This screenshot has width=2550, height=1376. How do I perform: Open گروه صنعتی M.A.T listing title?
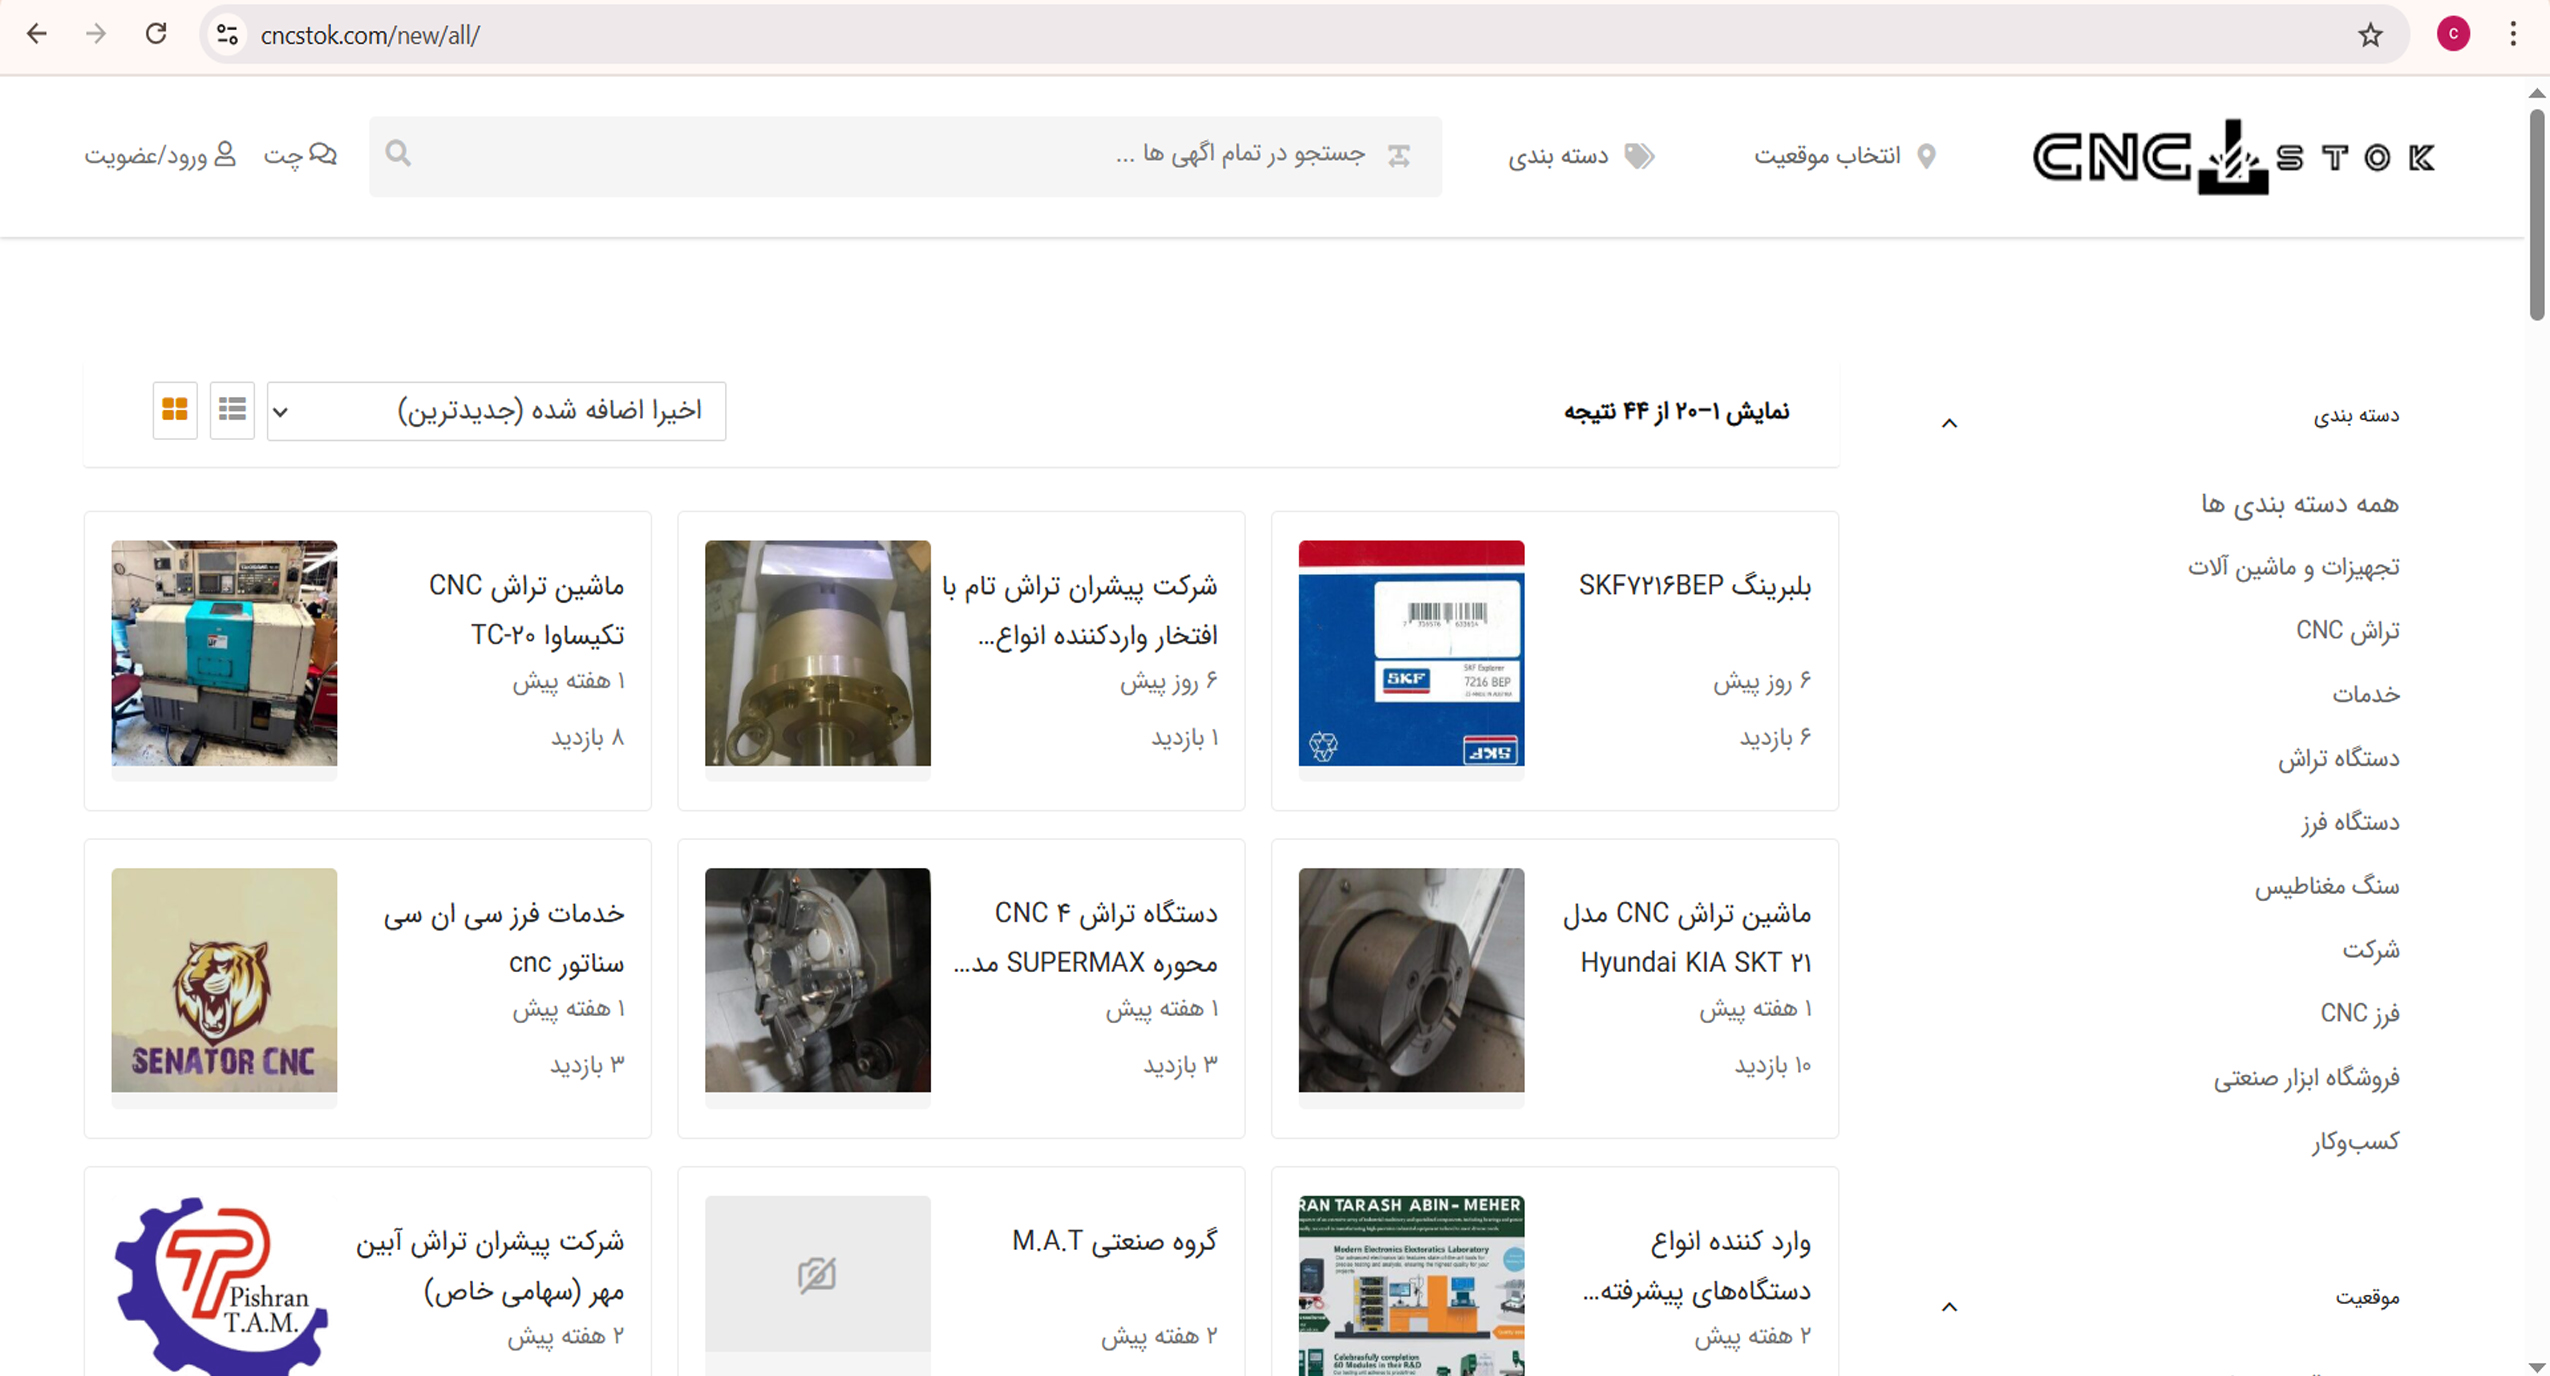tap(1114, 1241)
